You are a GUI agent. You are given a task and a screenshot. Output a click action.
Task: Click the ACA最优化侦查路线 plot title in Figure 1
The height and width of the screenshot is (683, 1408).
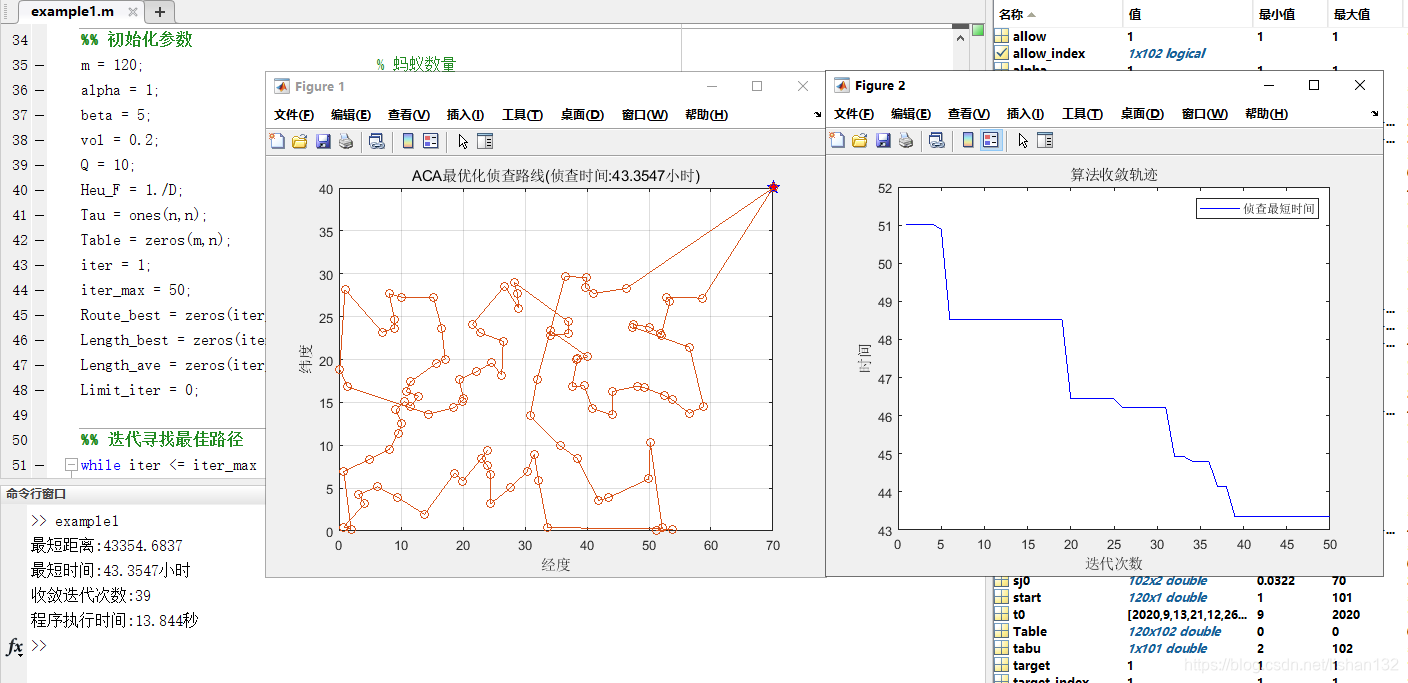555,176
